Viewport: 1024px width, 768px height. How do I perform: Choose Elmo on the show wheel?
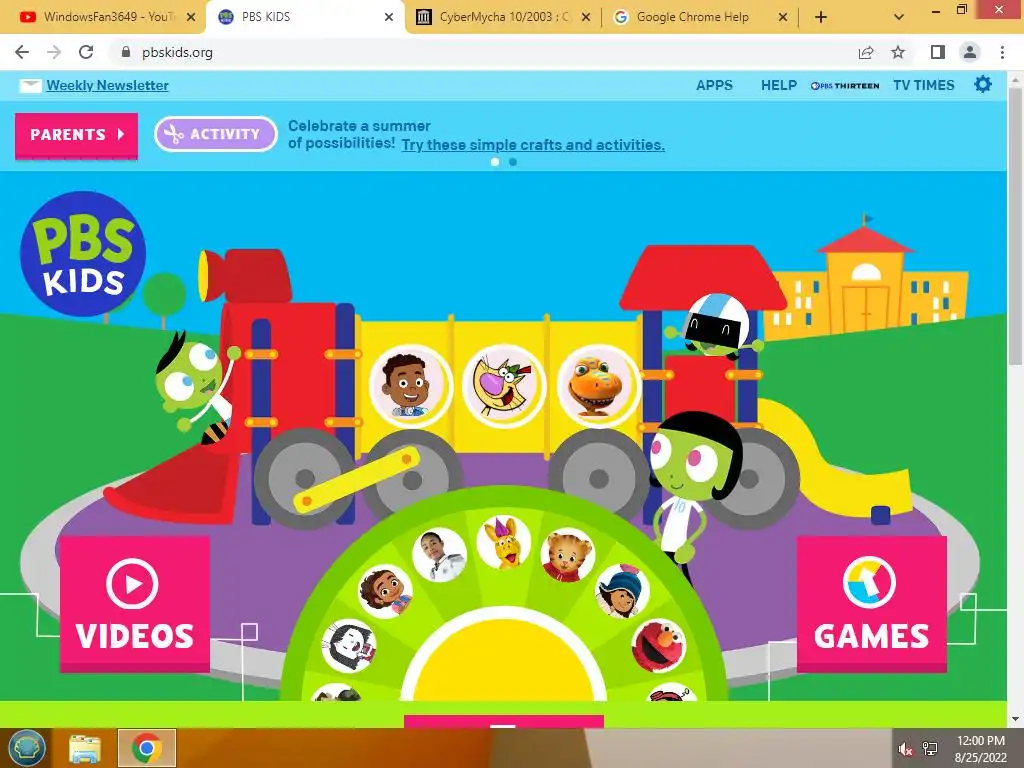[x=658, y=646]
